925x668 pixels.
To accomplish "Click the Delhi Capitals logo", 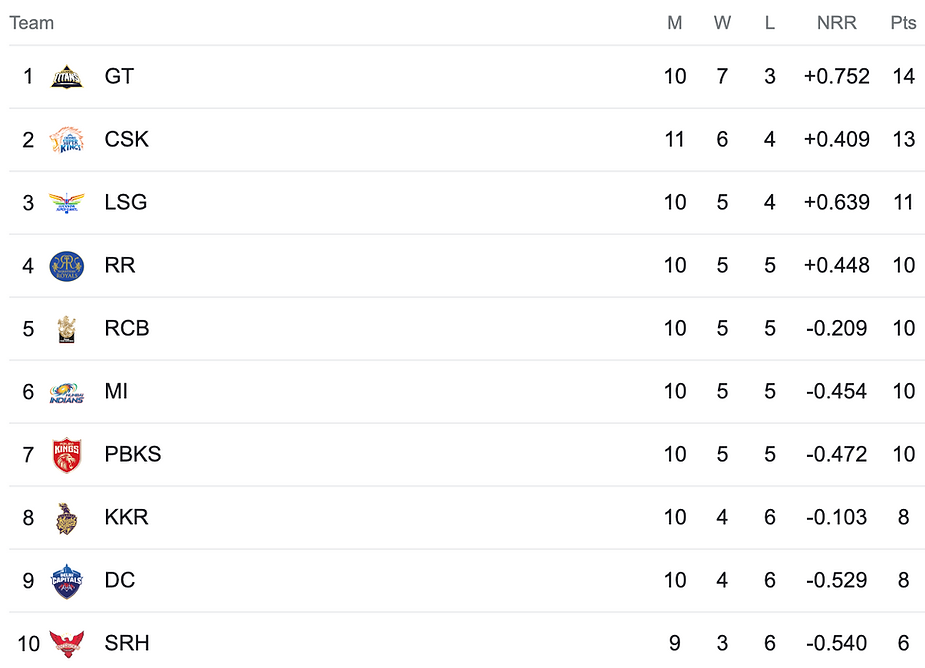I will [x=67, y=581].
